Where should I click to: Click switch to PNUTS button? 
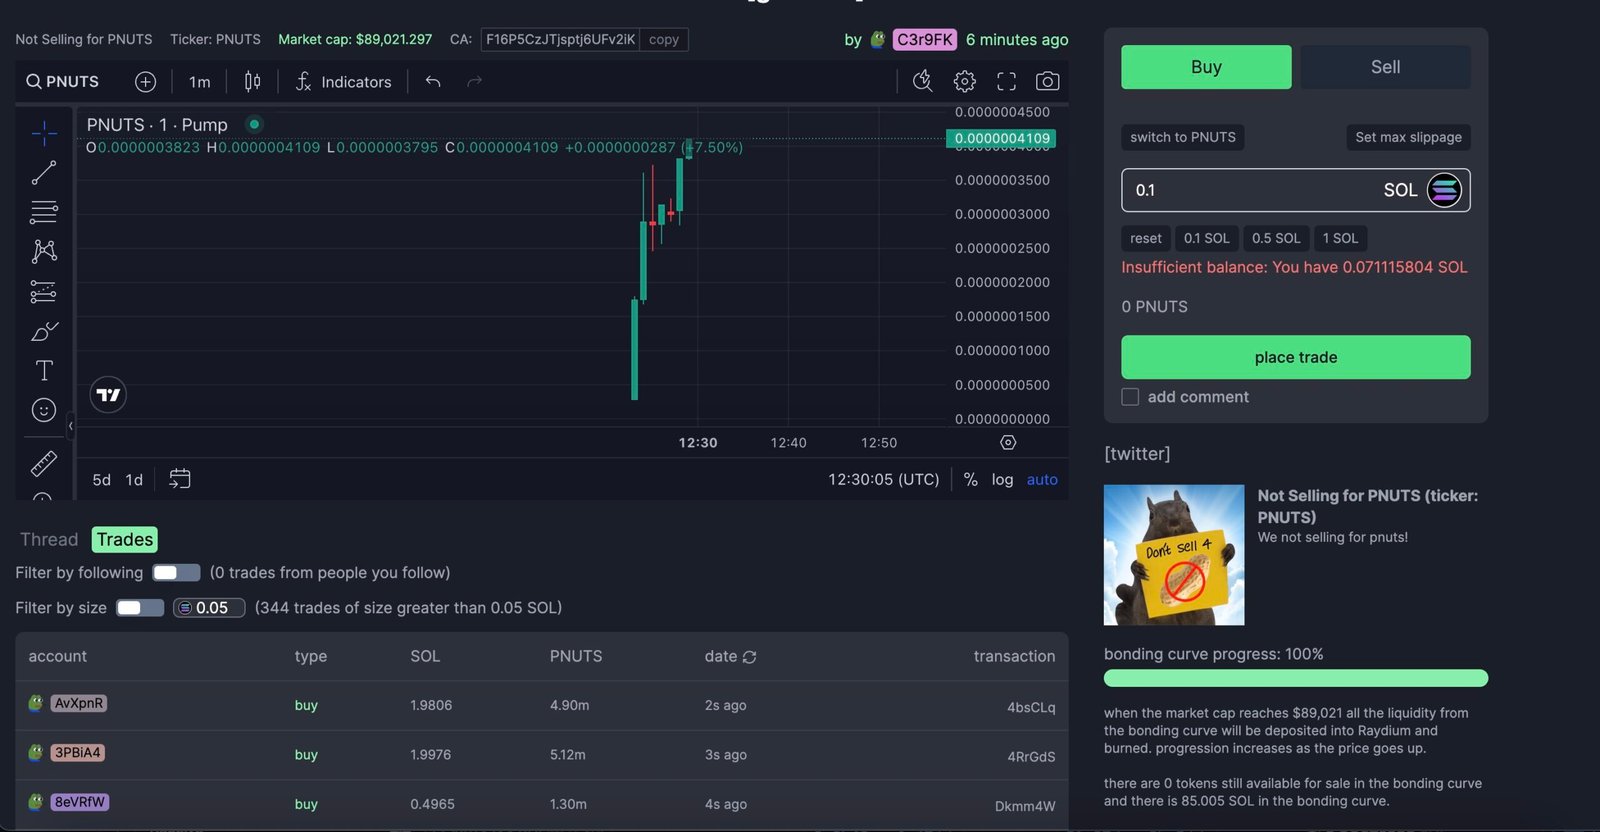1183,137
